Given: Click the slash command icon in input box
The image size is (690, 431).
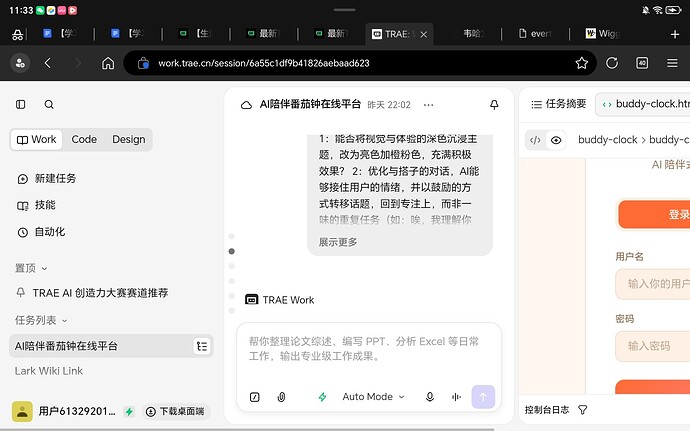Looking at the screenshot, I should [254, 397].
